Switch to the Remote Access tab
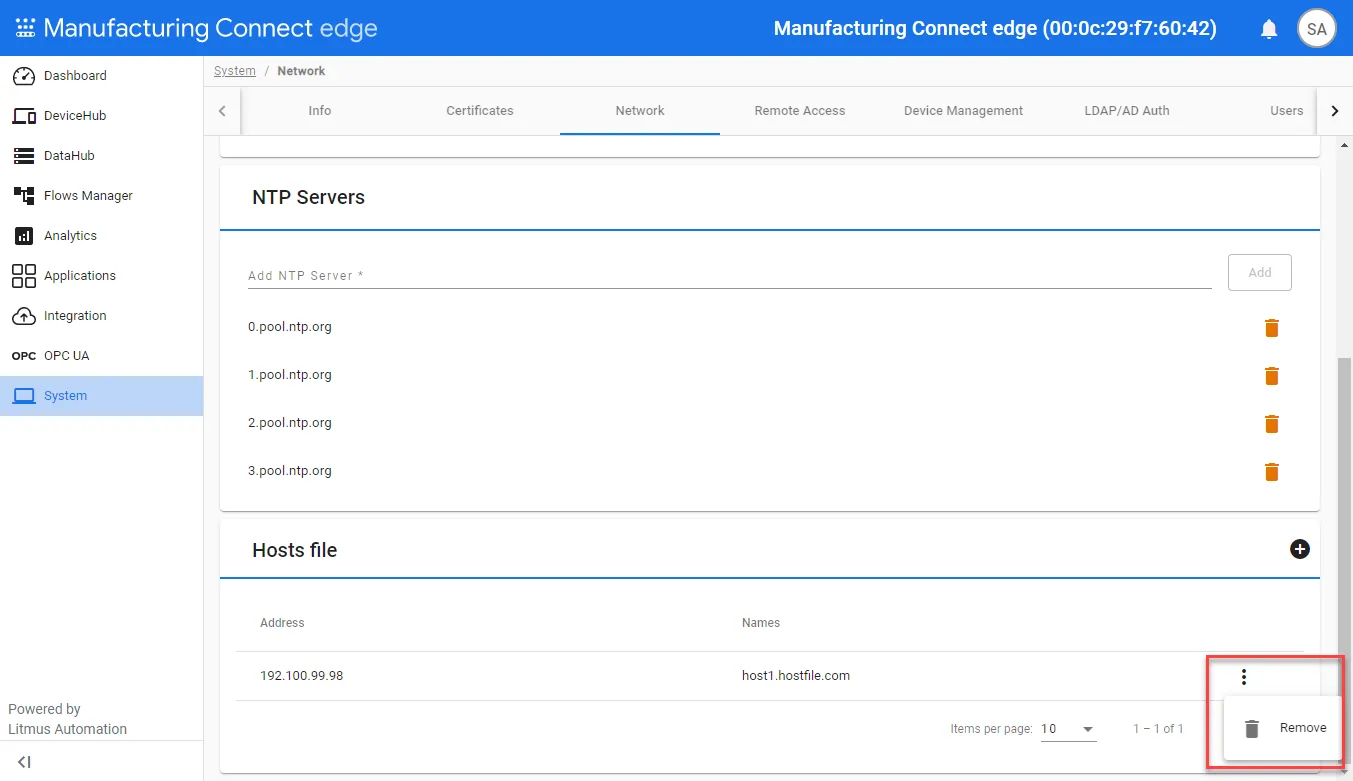The image size is (1353, 781). click(x=800, y=111)
